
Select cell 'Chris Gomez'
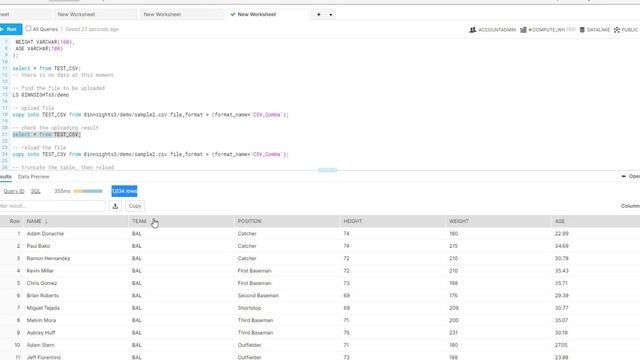(42, 283)
